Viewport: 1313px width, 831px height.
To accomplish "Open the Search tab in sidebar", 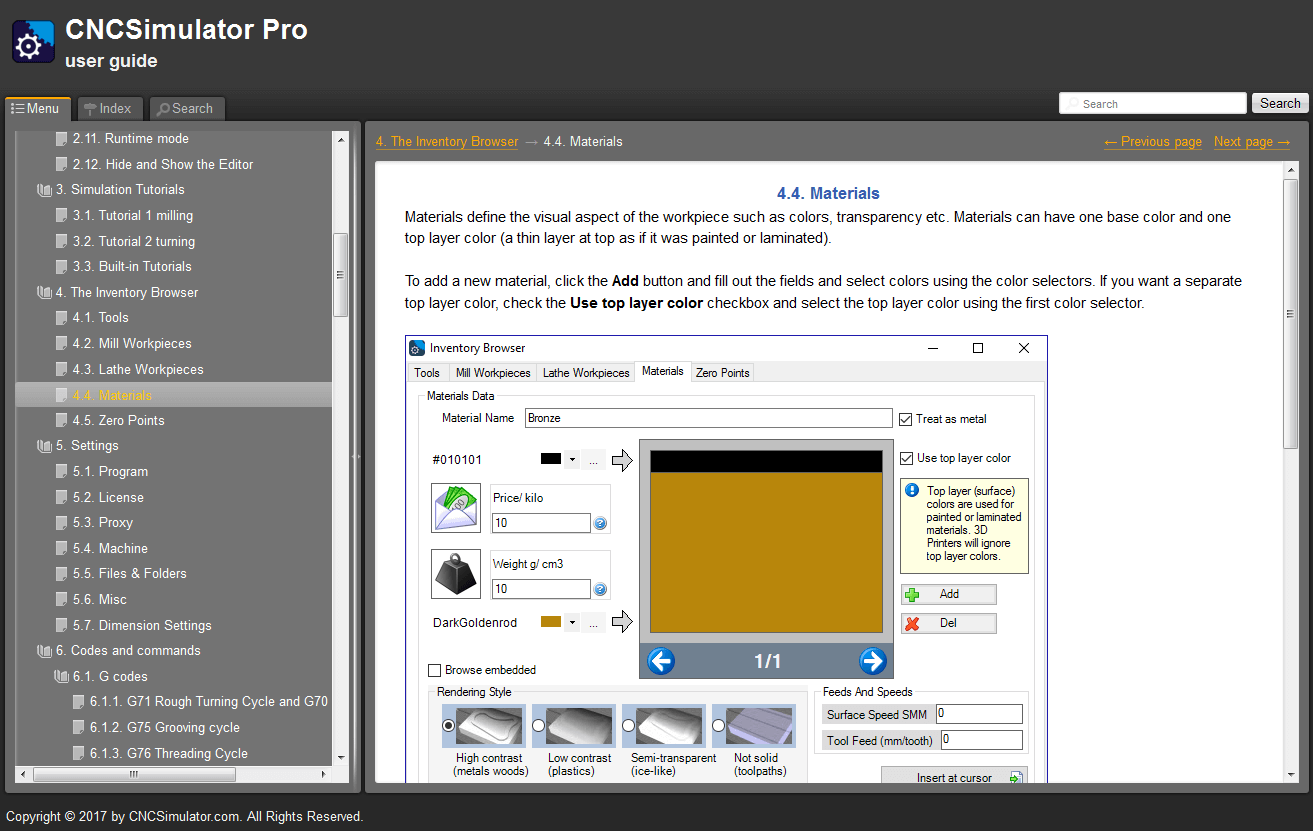I will (186, 108).
